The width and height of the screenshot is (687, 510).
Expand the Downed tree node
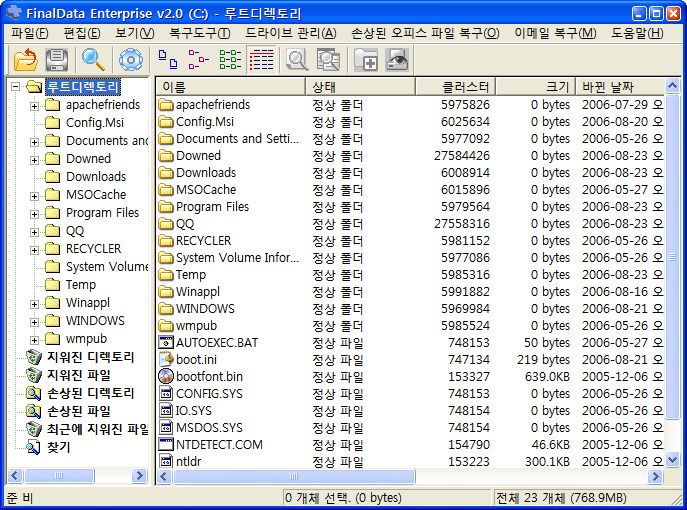34,160
